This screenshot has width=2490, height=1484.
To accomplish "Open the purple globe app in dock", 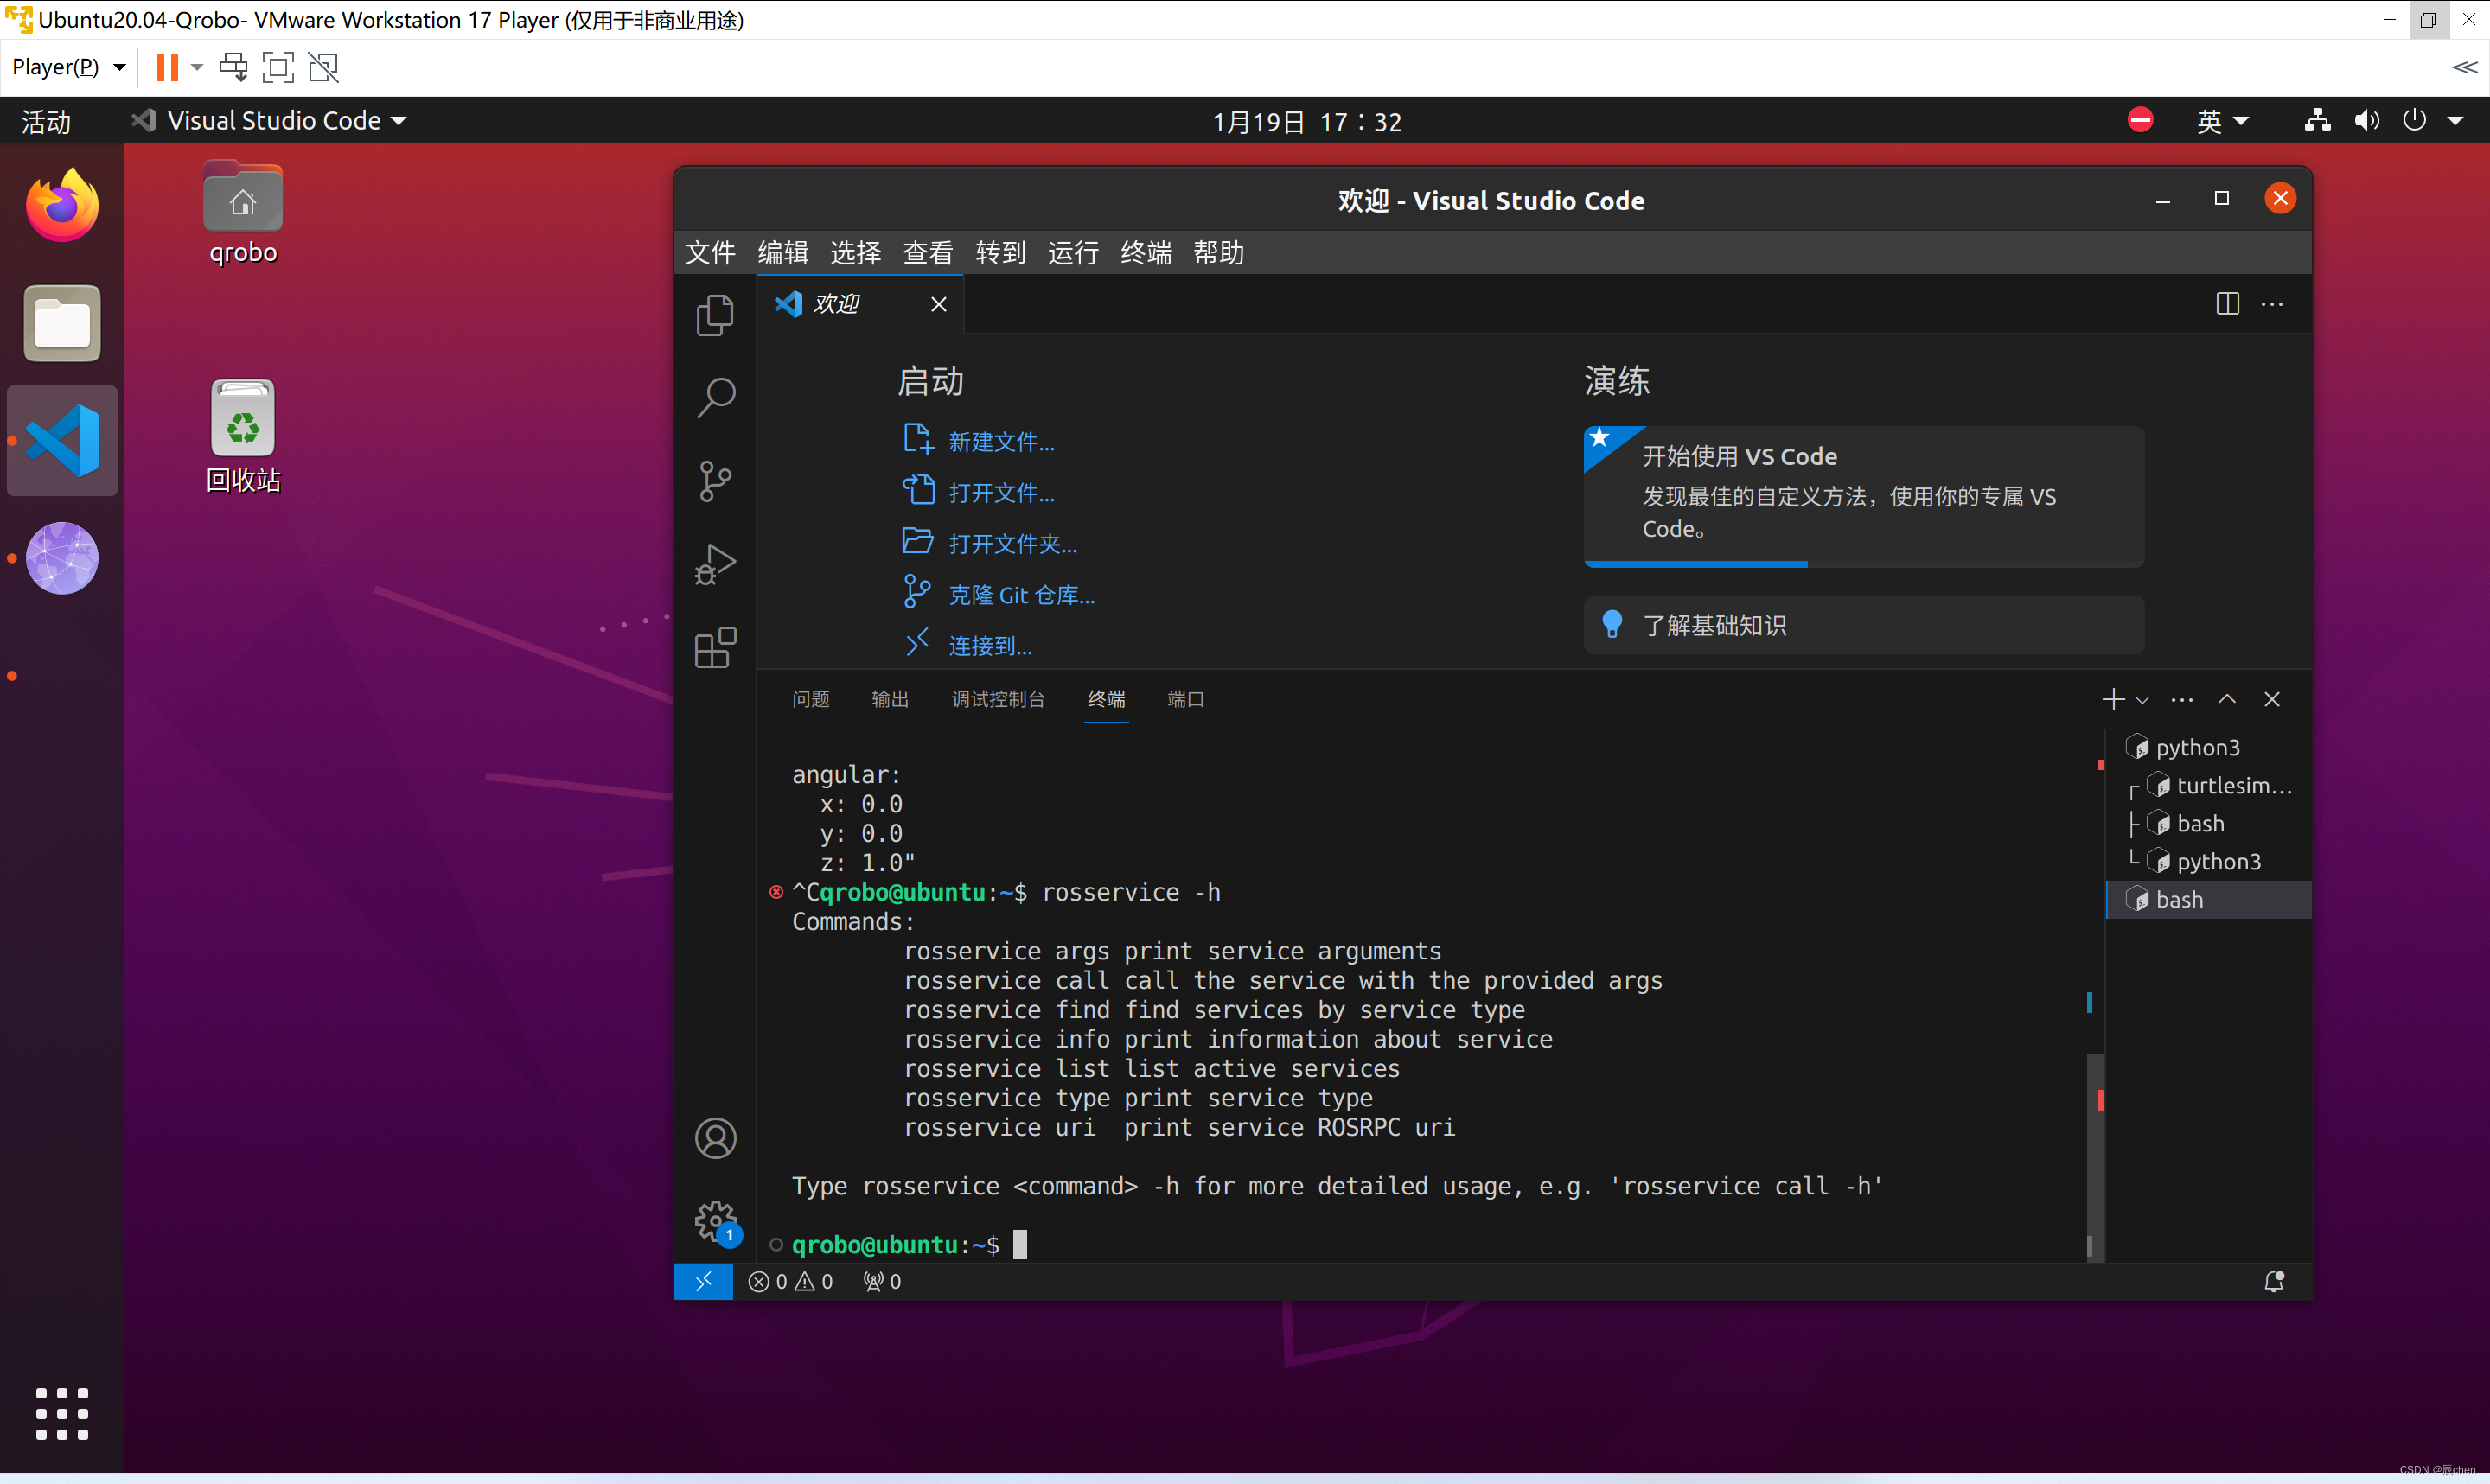I will click(x=62, y=558).
